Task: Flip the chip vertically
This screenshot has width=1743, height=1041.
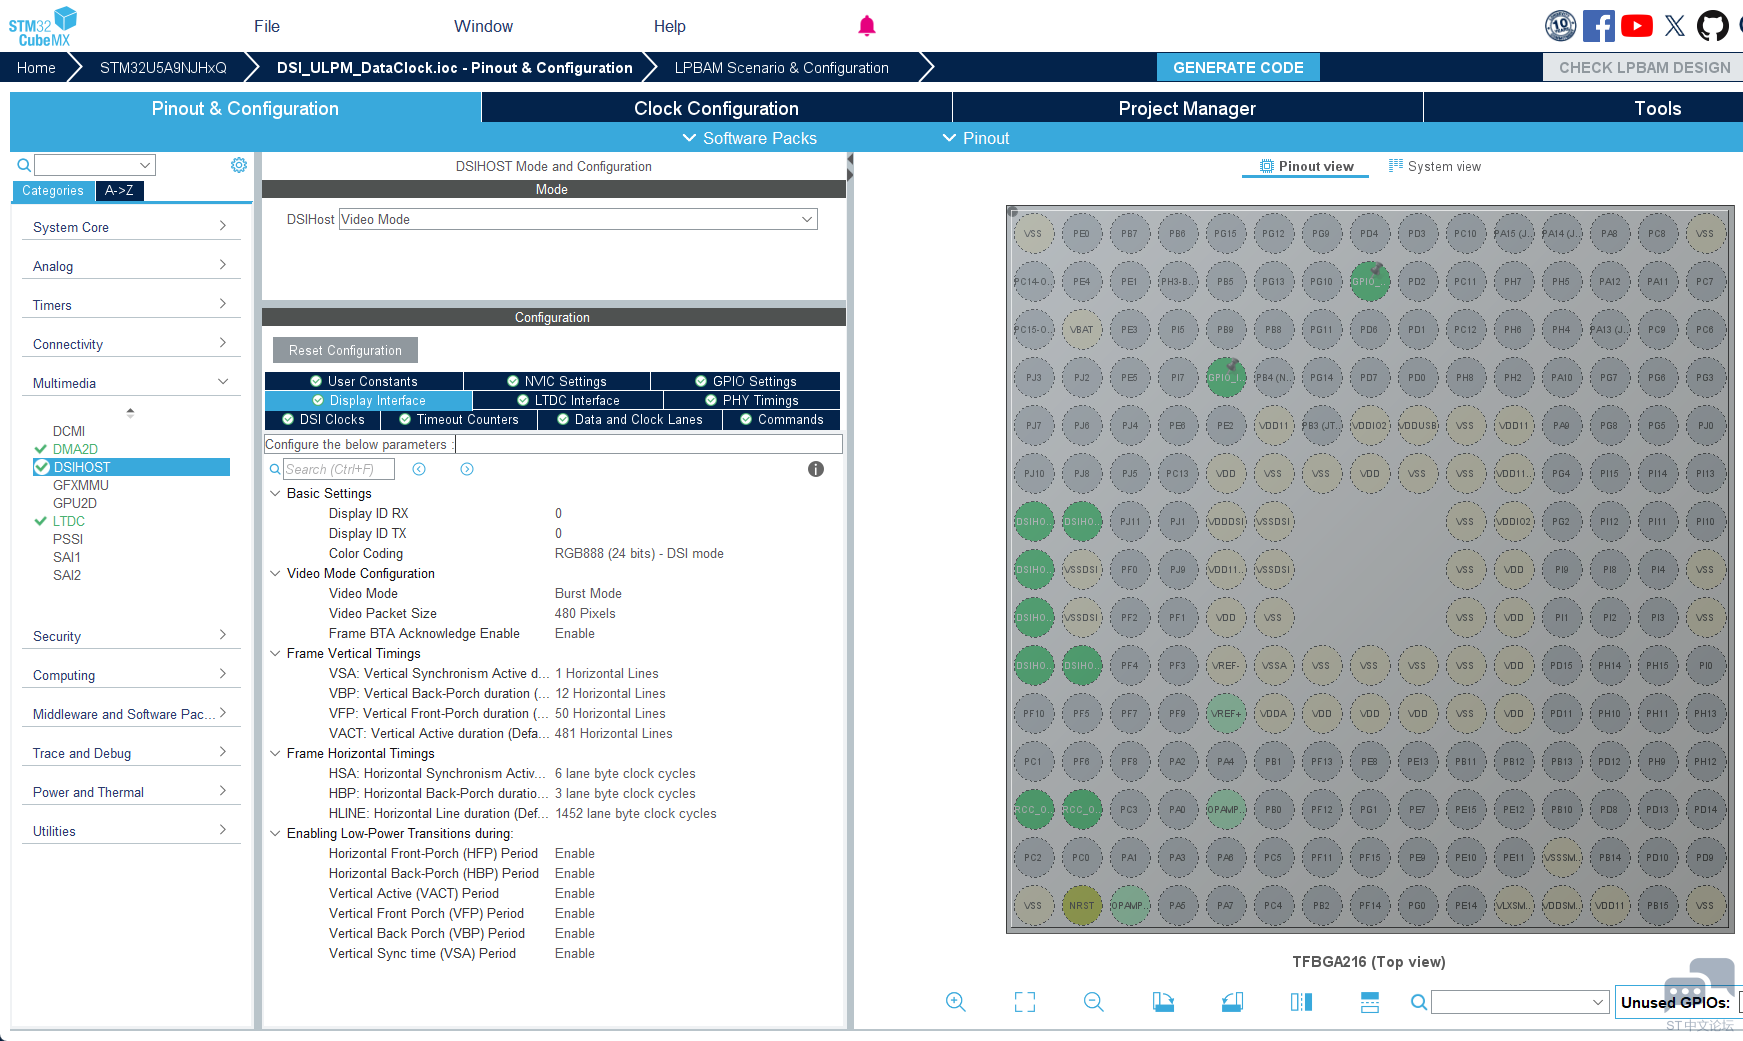Action: point(1370,1002)
